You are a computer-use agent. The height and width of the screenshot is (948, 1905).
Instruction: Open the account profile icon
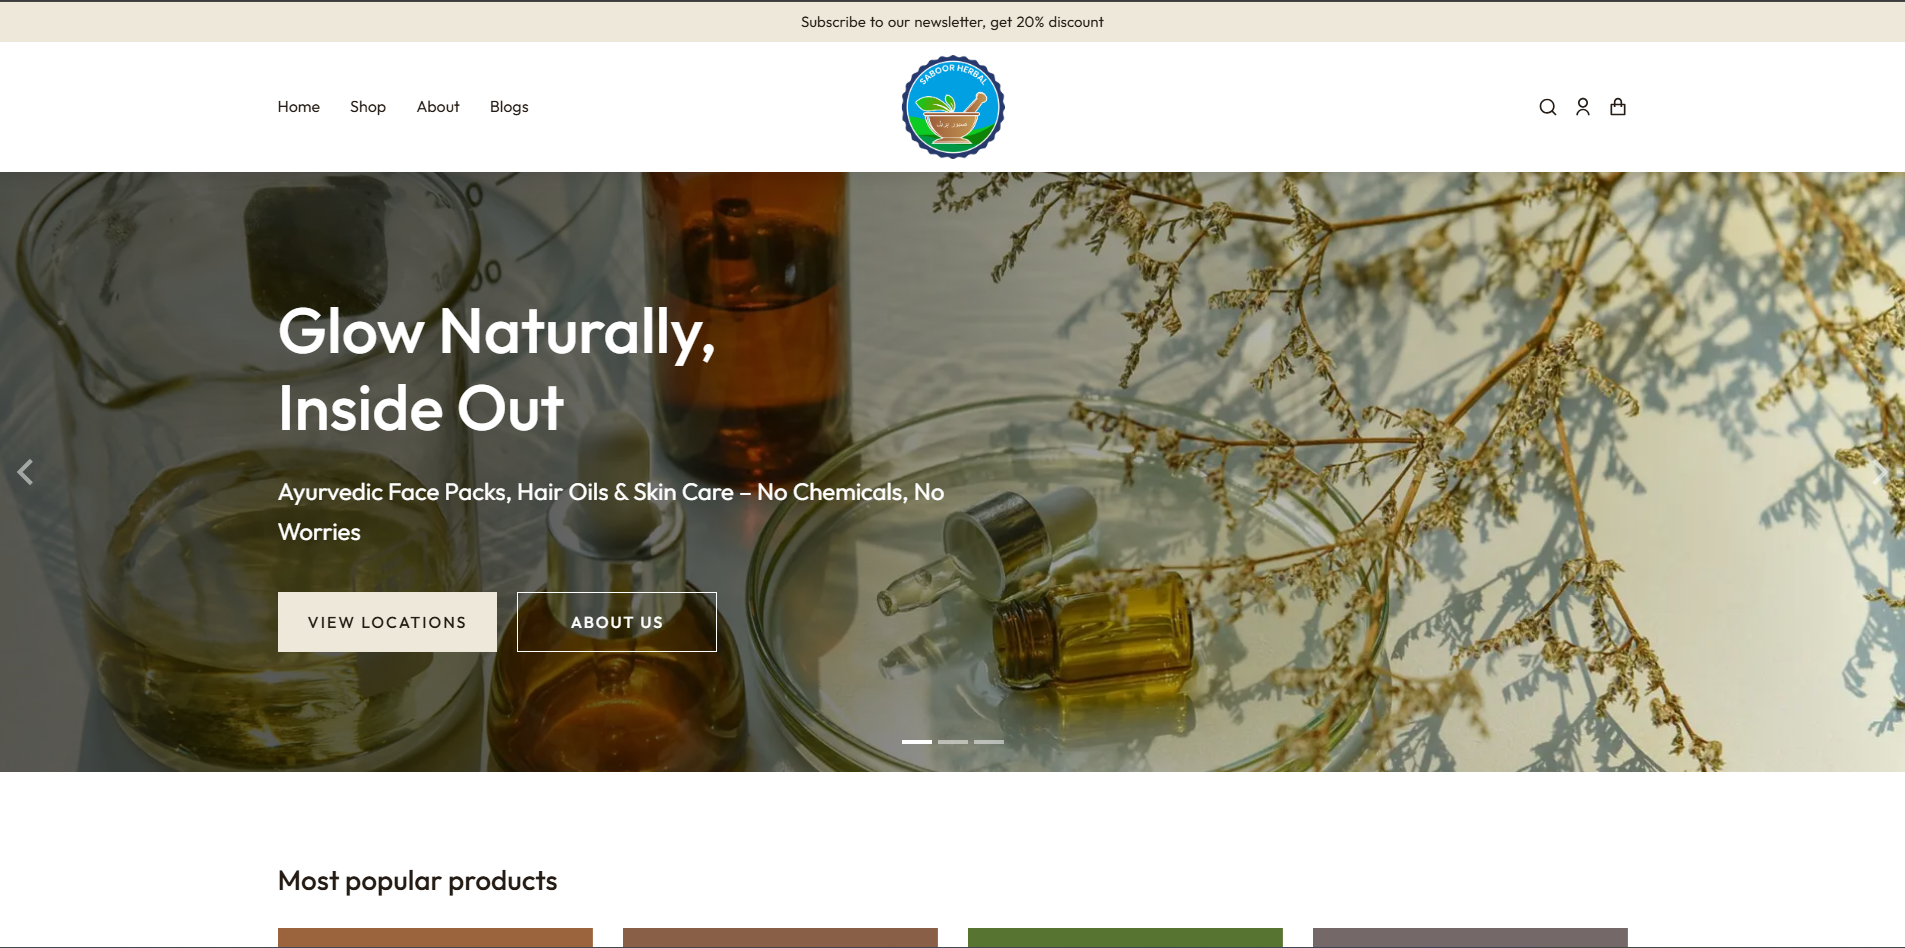point(1582,107)
